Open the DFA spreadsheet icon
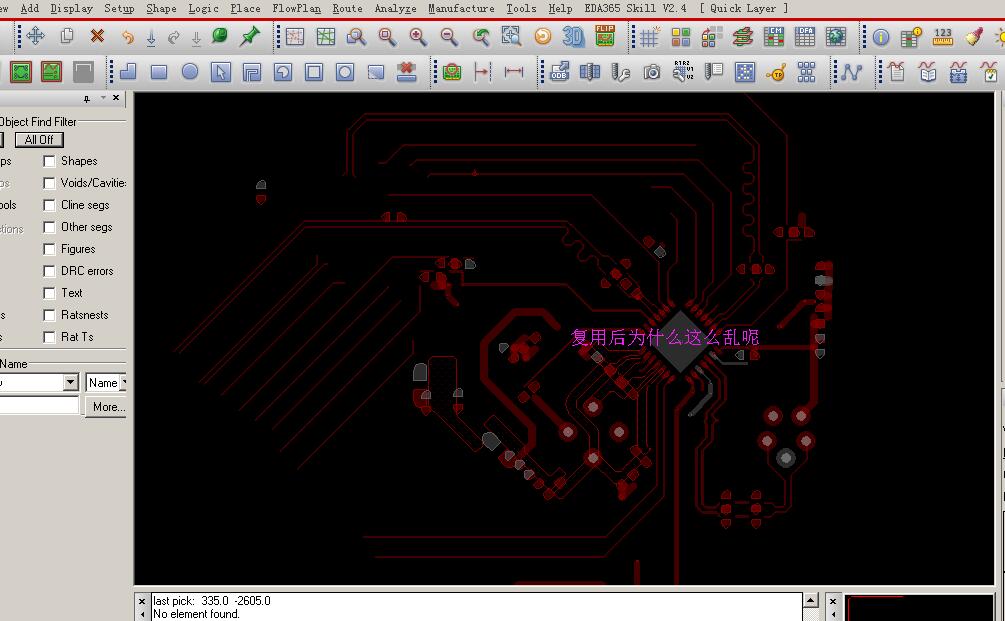Viewport: 1005px width, 621px height. coord(804,37)
